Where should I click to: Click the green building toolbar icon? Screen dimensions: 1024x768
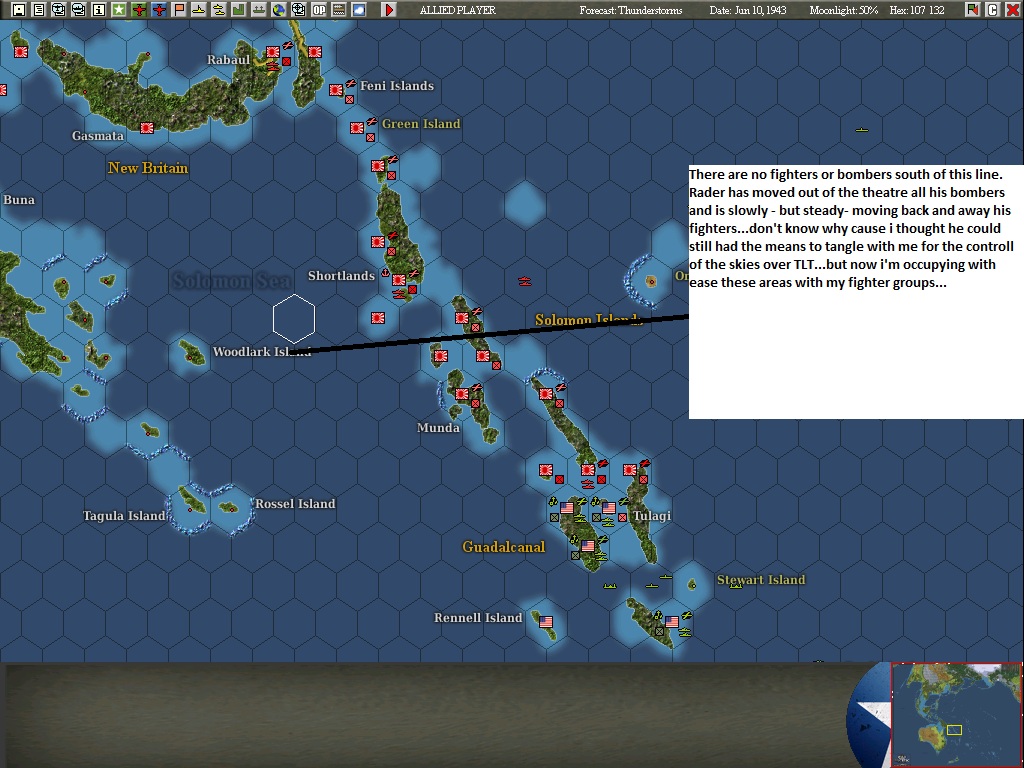(239, 10)
